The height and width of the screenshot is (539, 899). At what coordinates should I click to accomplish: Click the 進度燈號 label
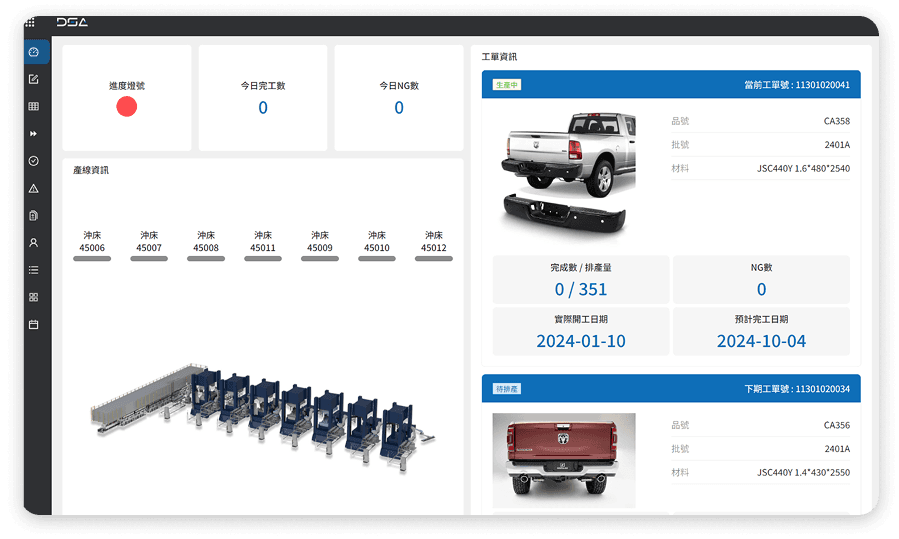pyautogui.click(x=127, y=86)
